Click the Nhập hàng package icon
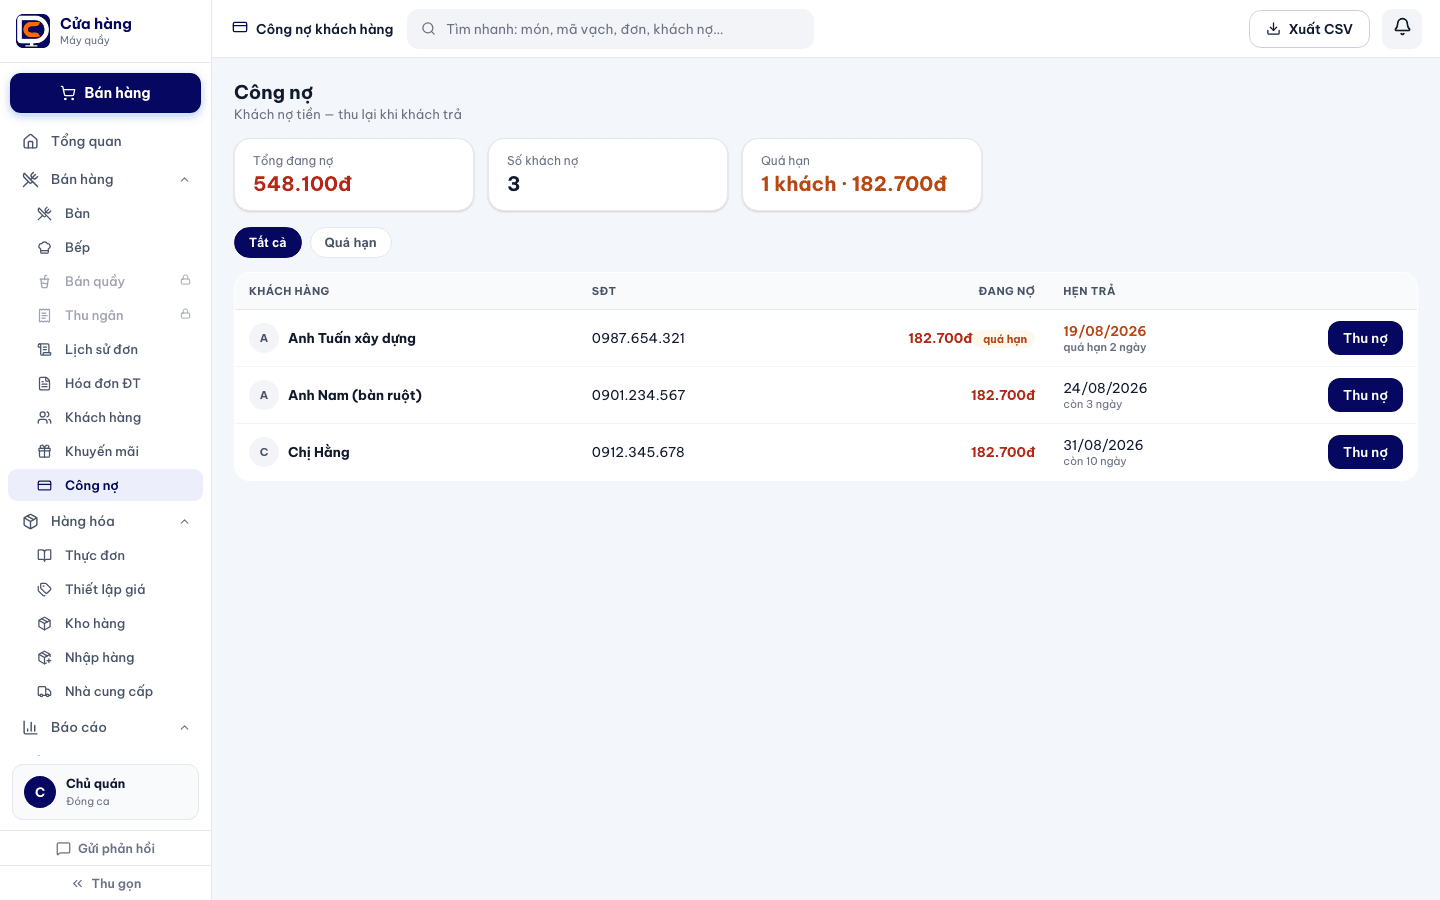Image resolution: width=1440 pixels, height=900 pixels. point(44,657)
